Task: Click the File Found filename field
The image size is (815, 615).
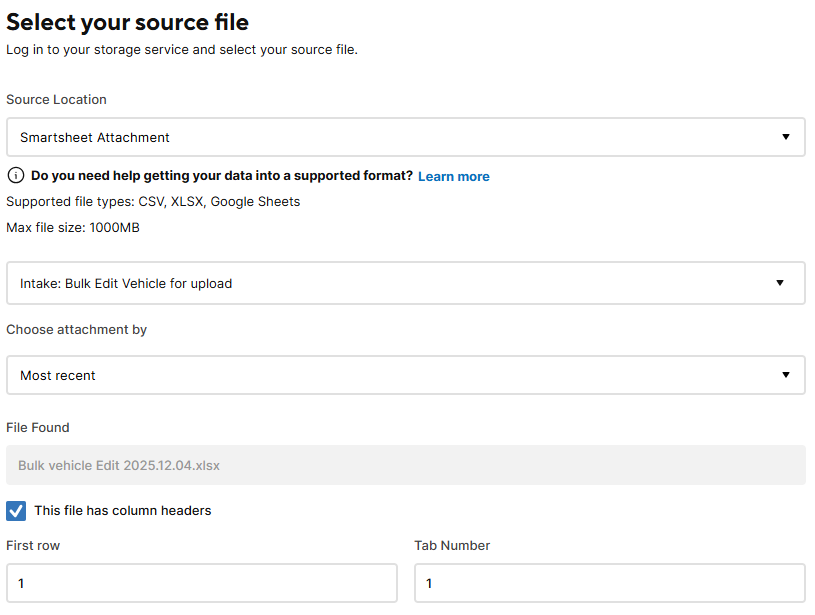Action: tap(406, 465)
